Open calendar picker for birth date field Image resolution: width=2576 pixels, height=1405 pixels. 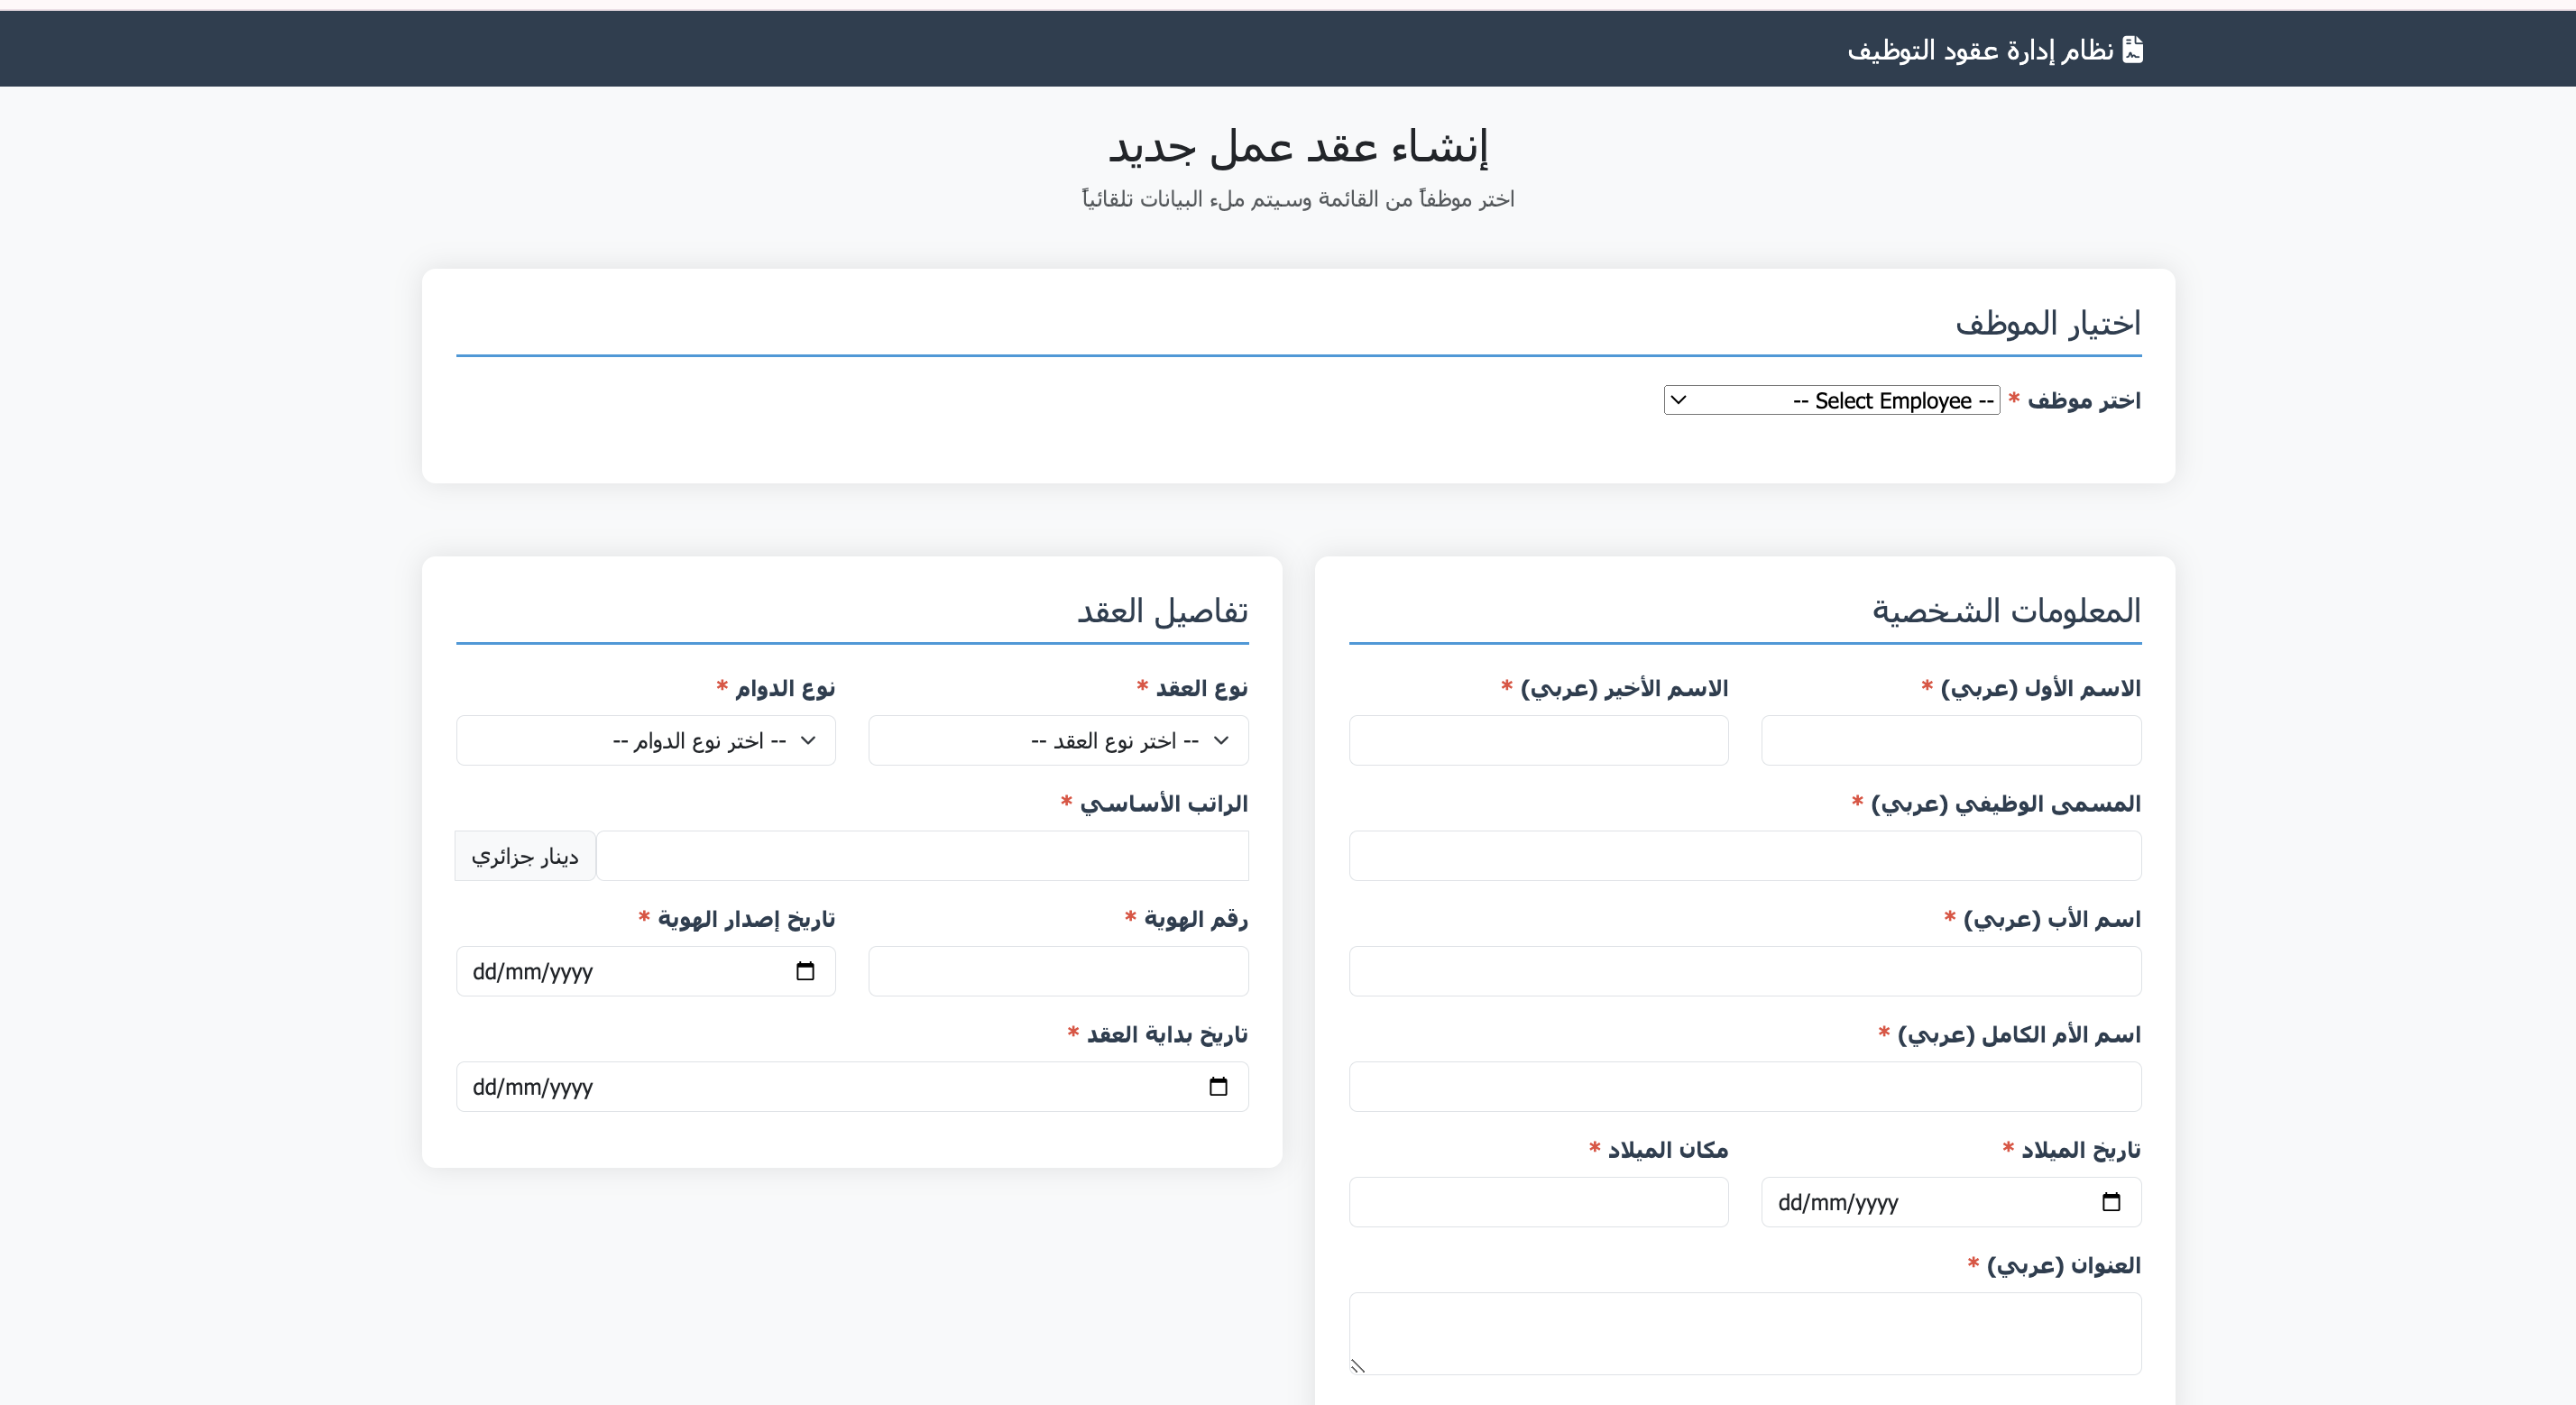(2111, 1202)
